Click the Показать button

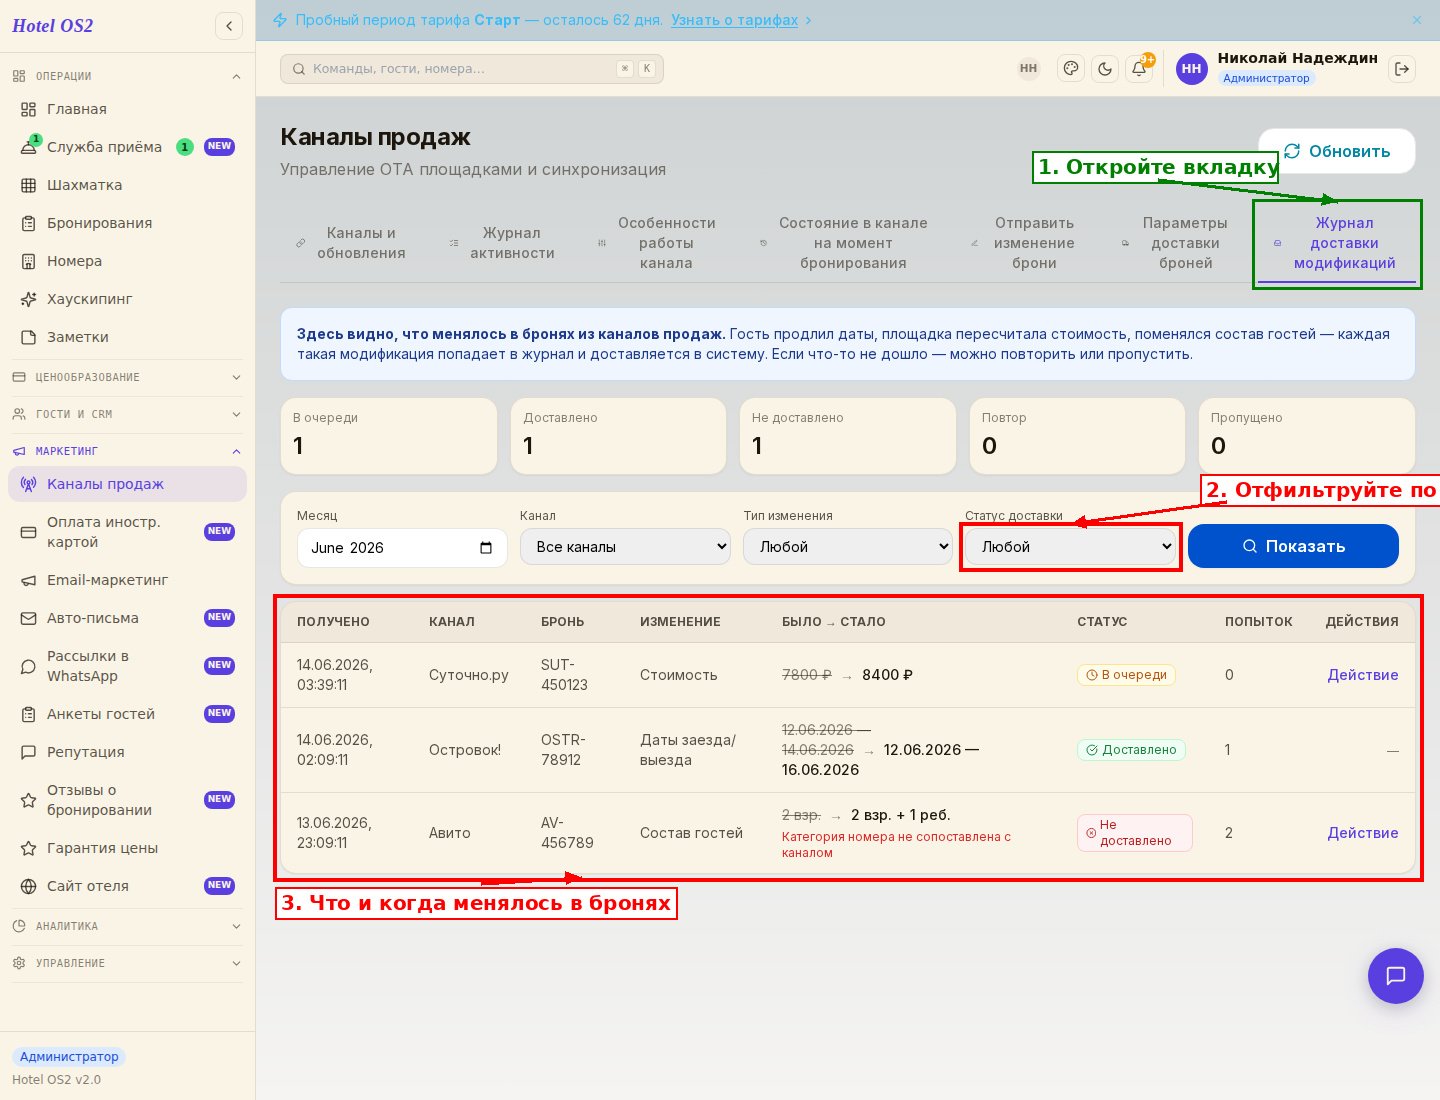[1293, 546]
